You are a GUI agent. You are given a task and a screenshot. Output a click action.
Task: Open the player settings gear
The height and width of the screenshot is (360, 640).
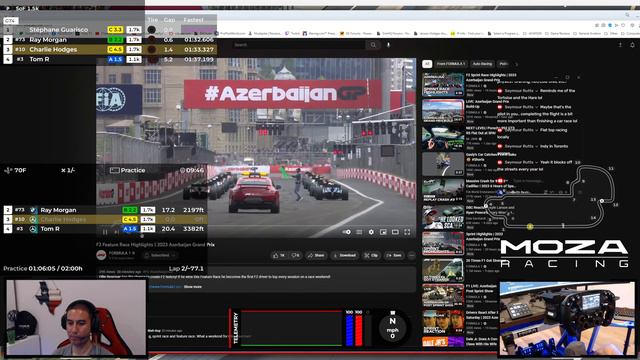point(371,232)
